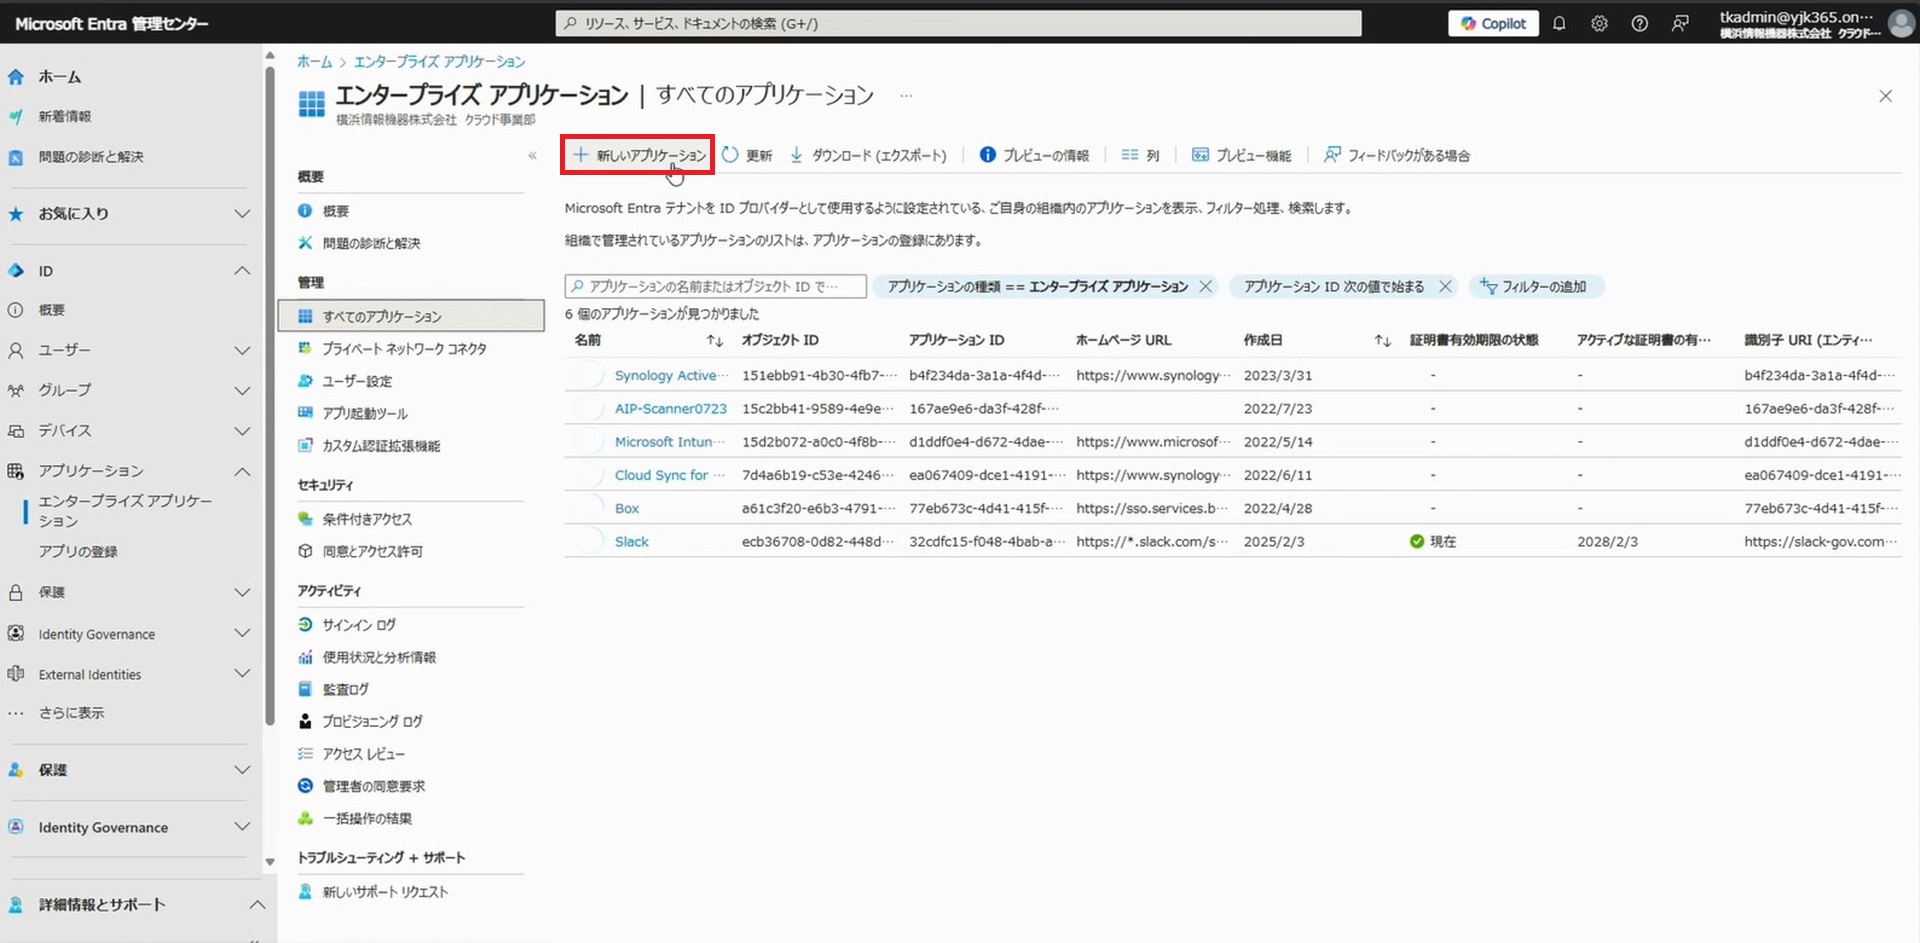Viewport: 1920px width, 943px height.
Task: Select アプリの登録 in the sidebar
Action: pos(78,551)
